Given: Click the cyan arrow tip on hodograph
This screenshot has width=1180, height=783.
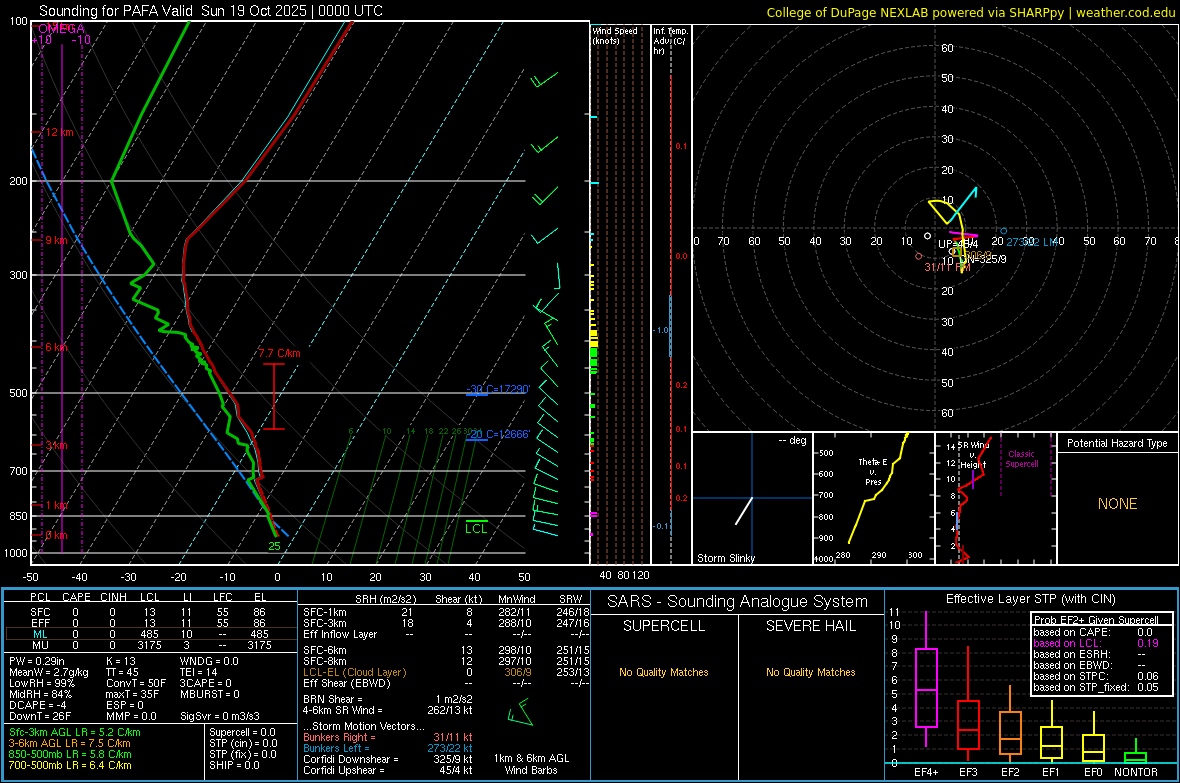Looking at the screenshot, I should tap(976, 188).
